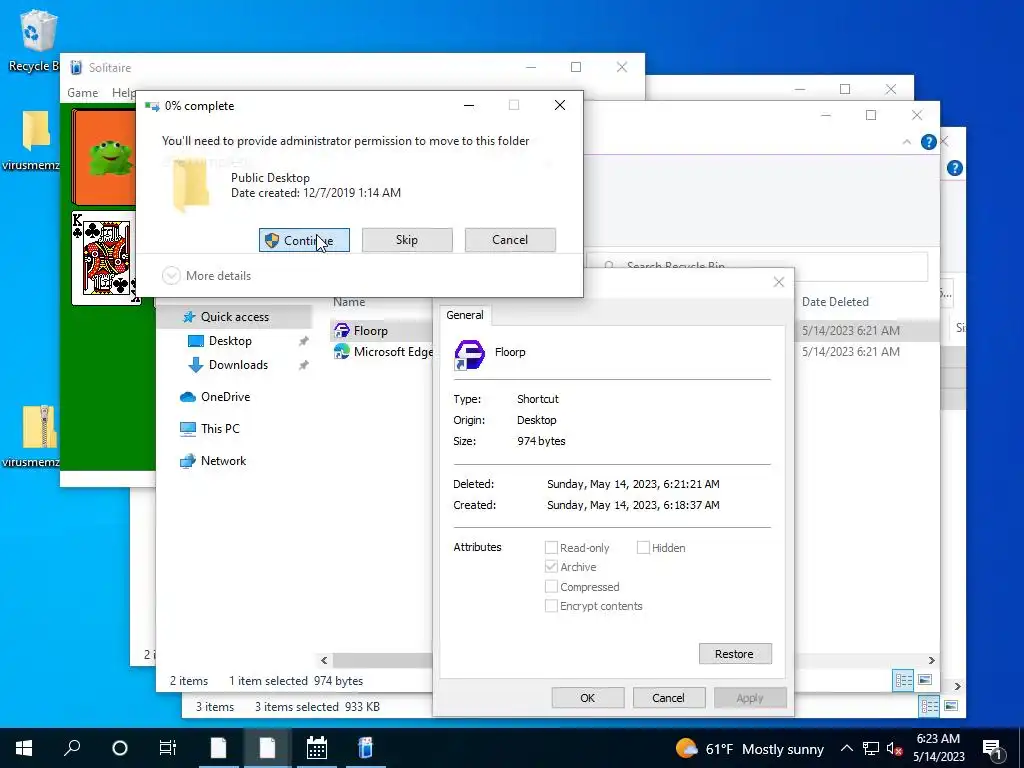Click the Microsoft Edge icon in list
The height and width of the screenshot is (768, 1024).
click(x=342, y=352)
